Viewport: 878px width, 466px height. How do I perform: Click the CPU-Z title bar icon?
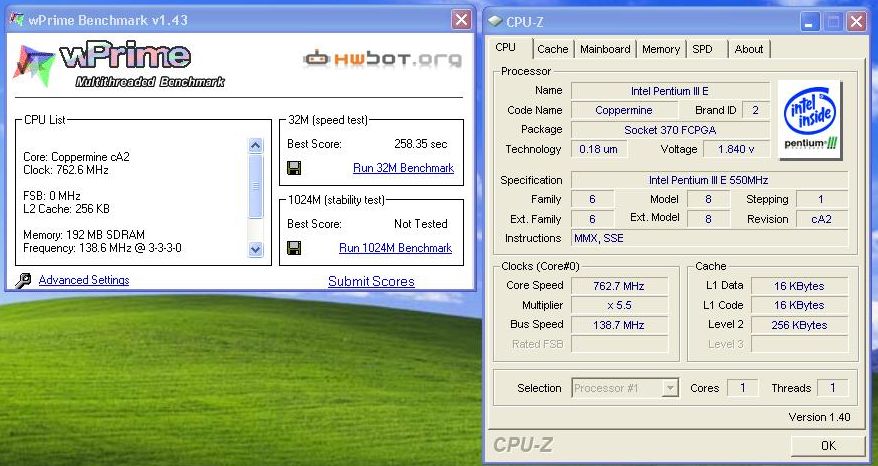(494, 21)
